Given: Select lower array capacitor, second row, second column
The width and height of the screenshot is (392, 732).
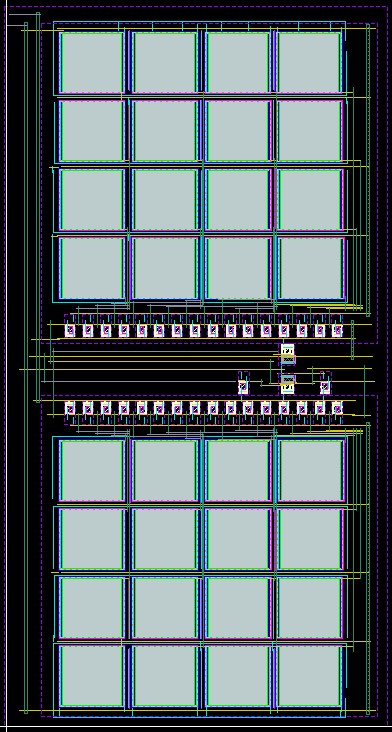Looking at the screenshot, I should coord(164,539).
